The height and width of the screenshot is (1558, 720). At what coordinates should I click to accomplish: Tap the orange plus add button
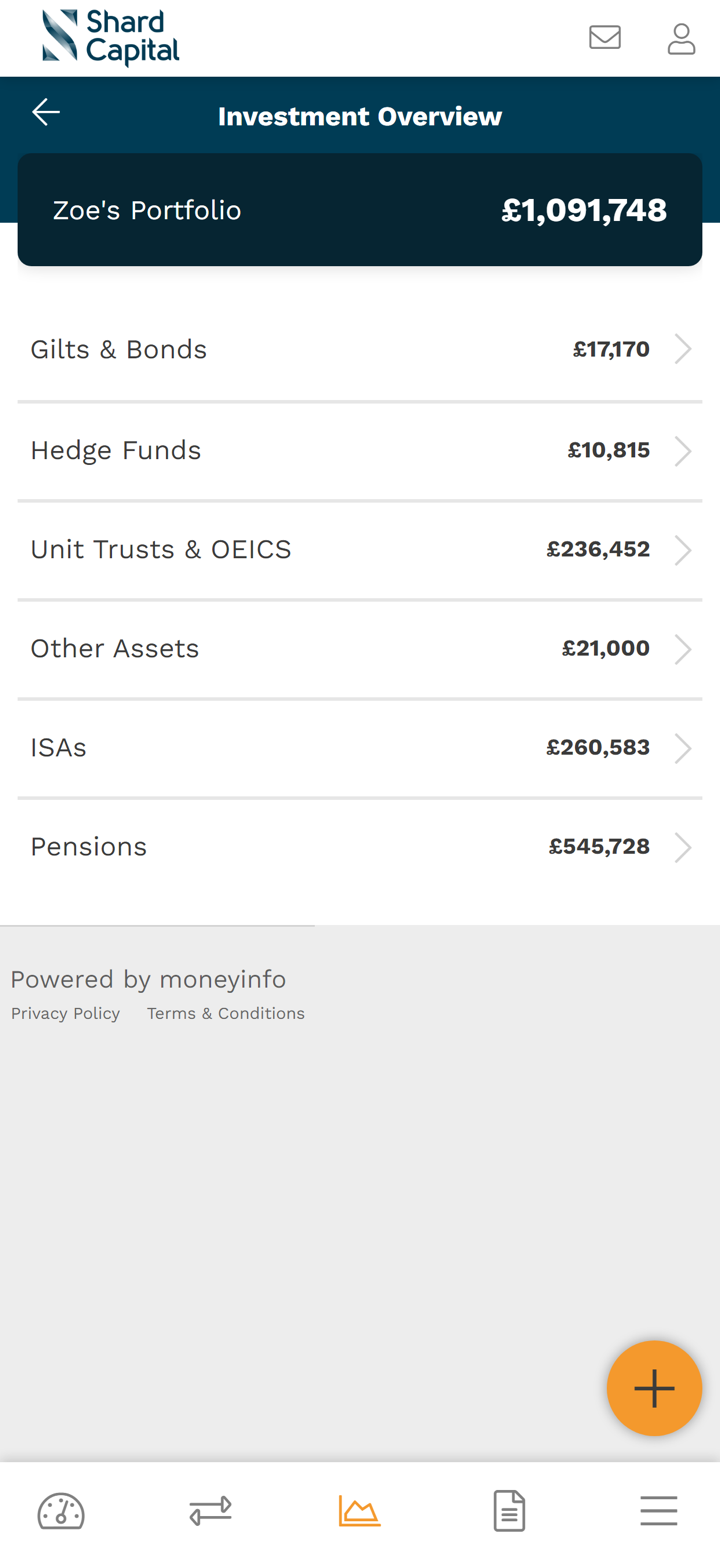[x=654, y=1388]
